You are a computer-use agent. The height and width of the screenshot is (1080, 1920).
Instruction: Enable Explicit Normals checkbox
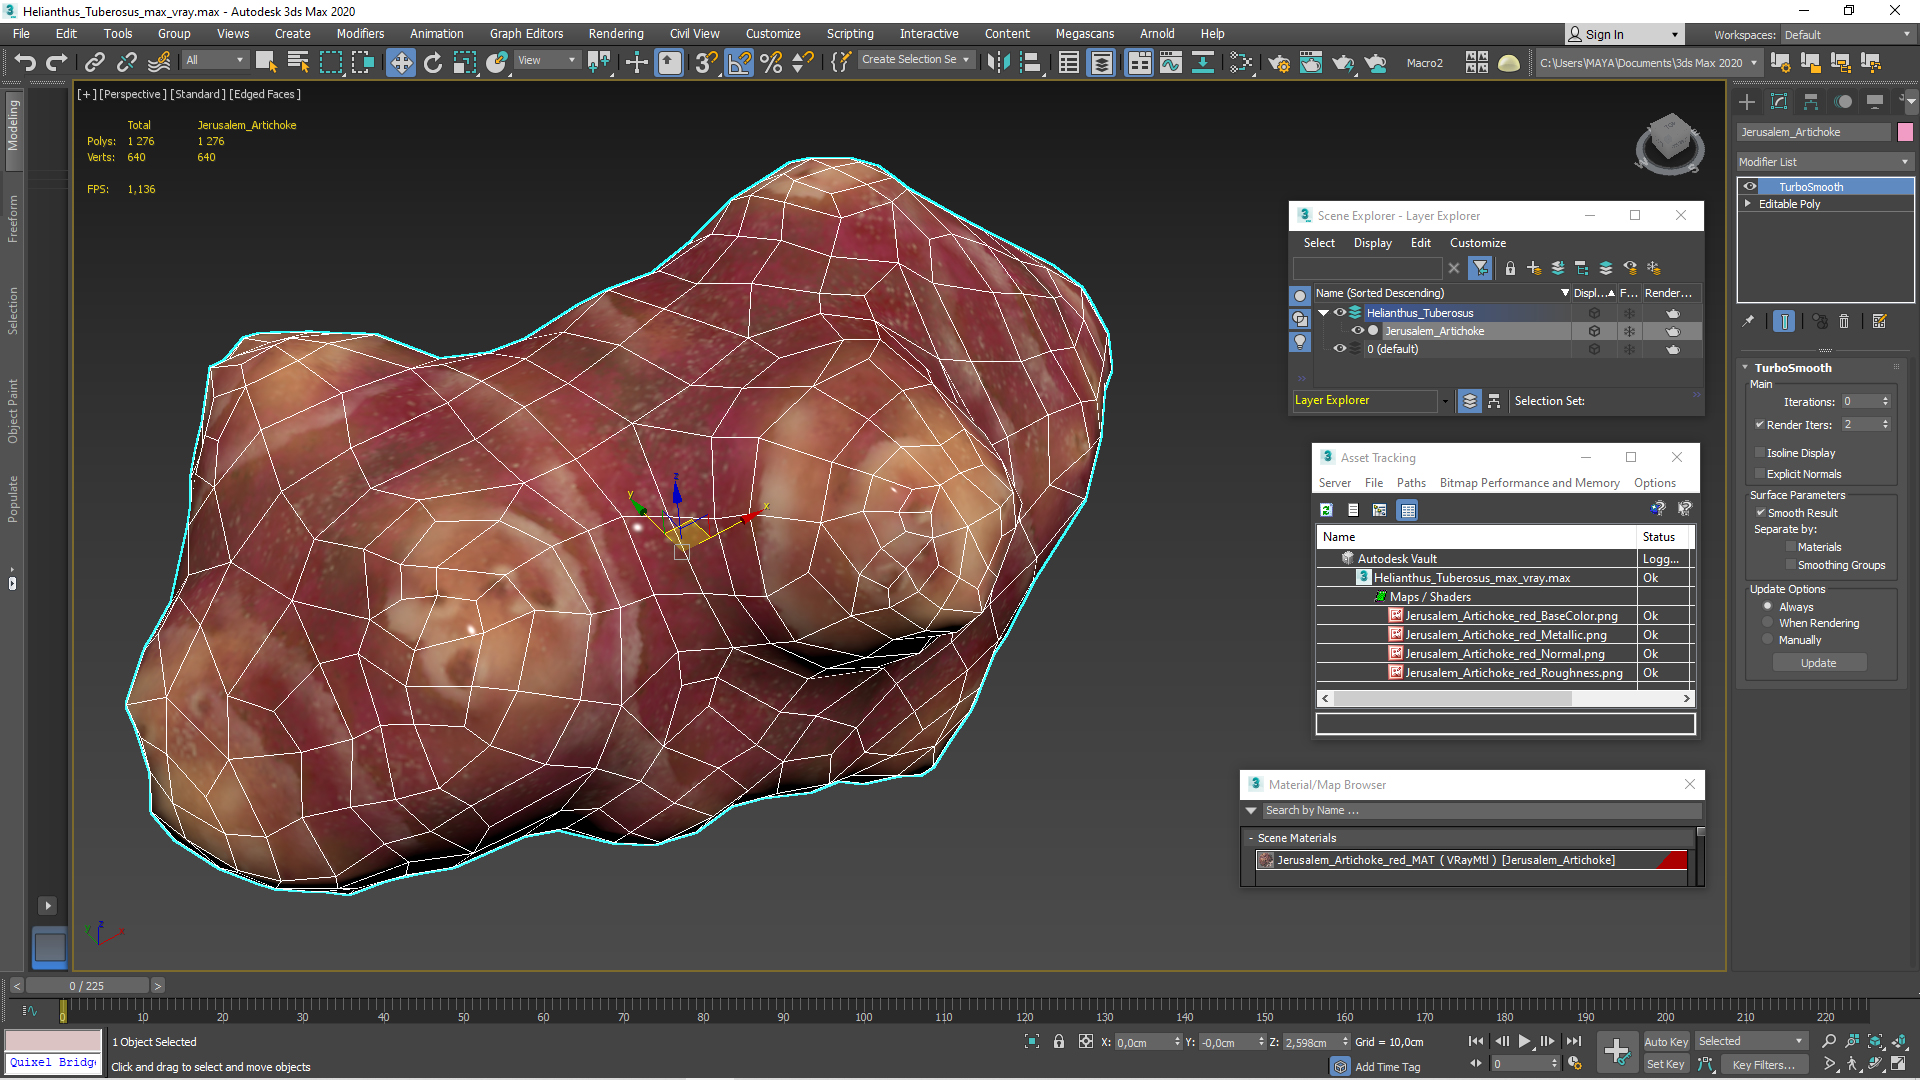point(1760,473)
